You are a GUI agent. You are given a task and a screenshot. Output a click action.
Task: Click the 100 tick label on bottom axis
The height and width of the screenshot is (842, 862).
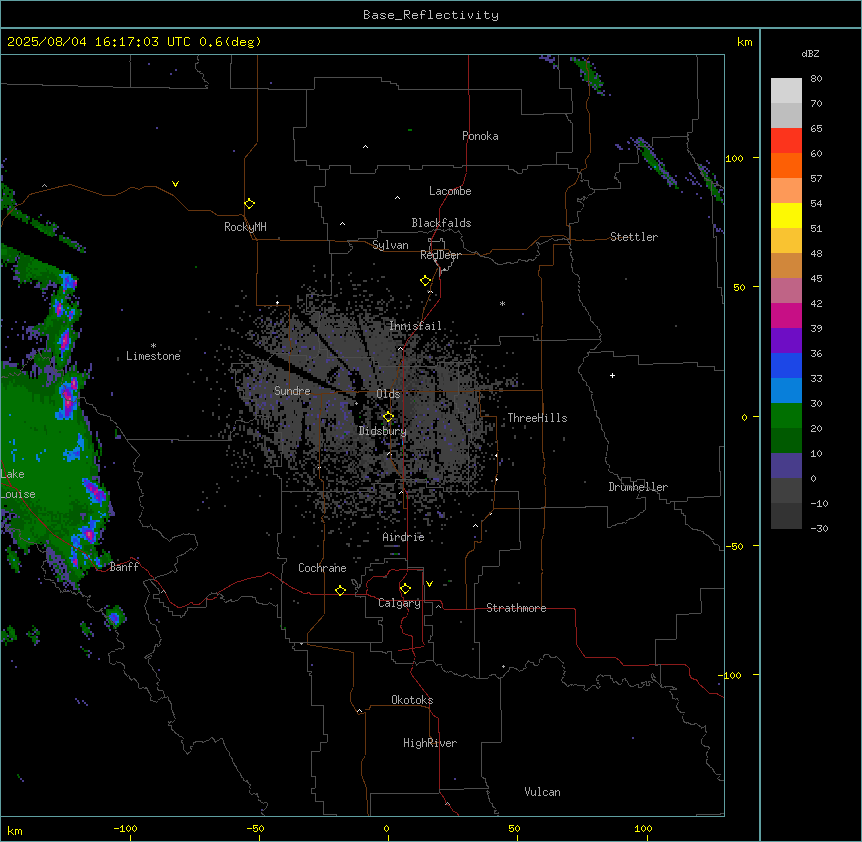(x=643, y=828)
